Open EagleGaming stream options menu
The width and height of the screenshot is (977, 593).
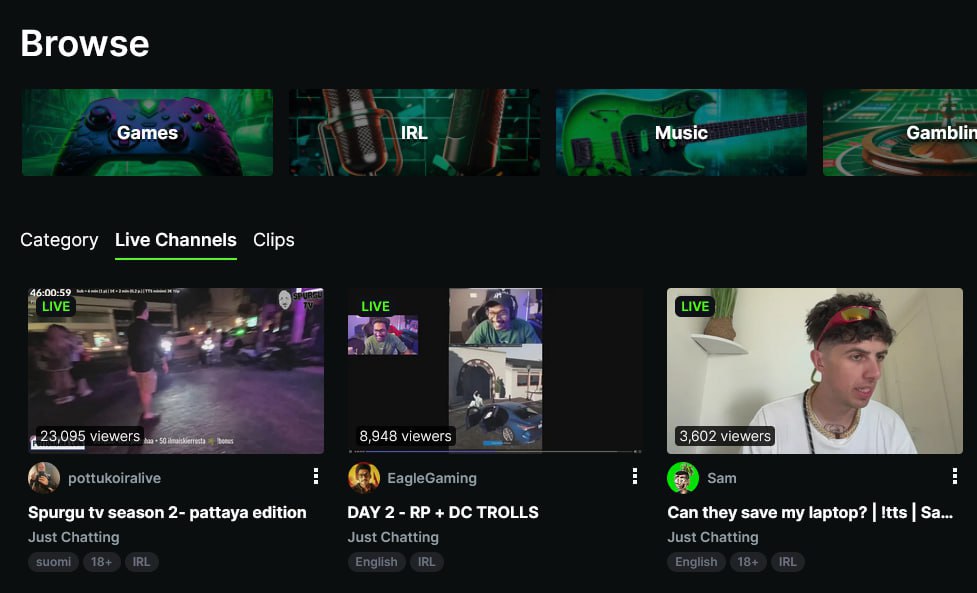coord(635,477)
